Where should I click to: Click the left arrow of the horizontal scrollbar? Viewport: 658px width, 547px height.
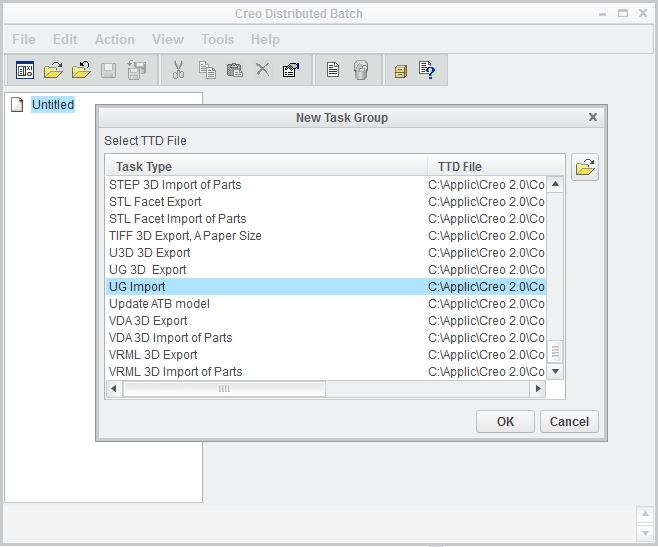113,389
